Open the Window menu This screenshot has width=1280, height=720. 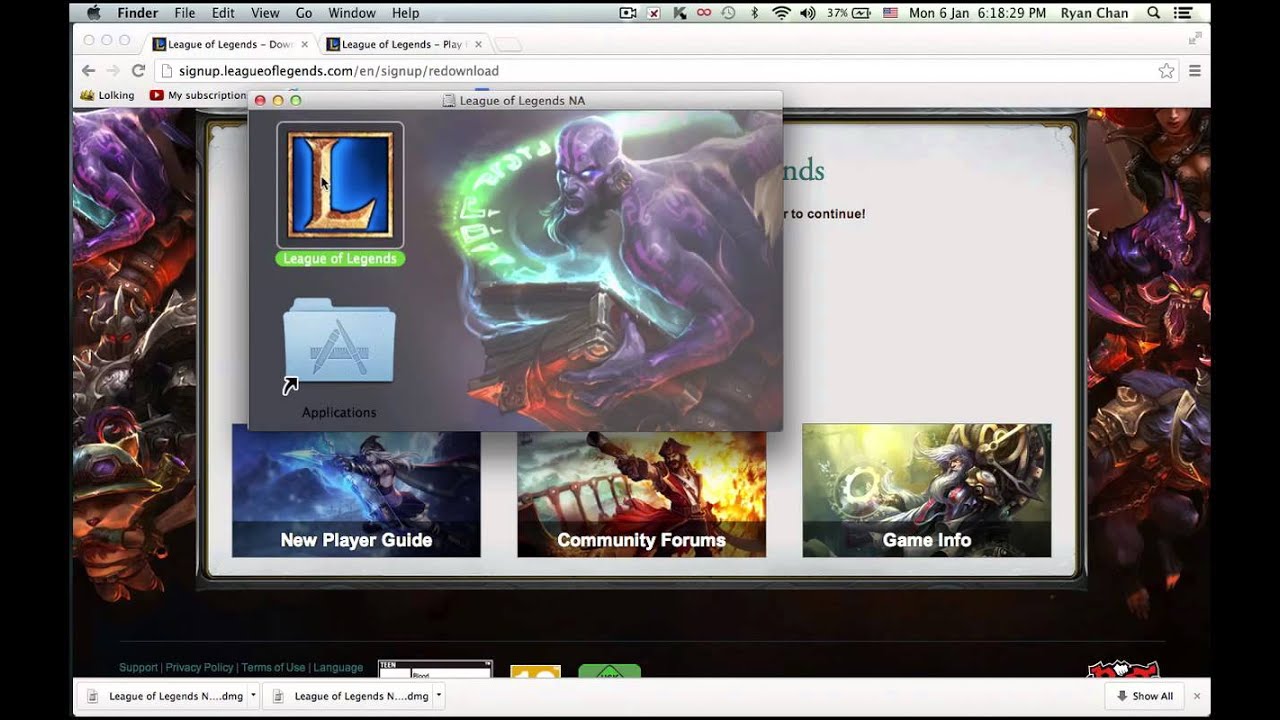coord(352,13)
